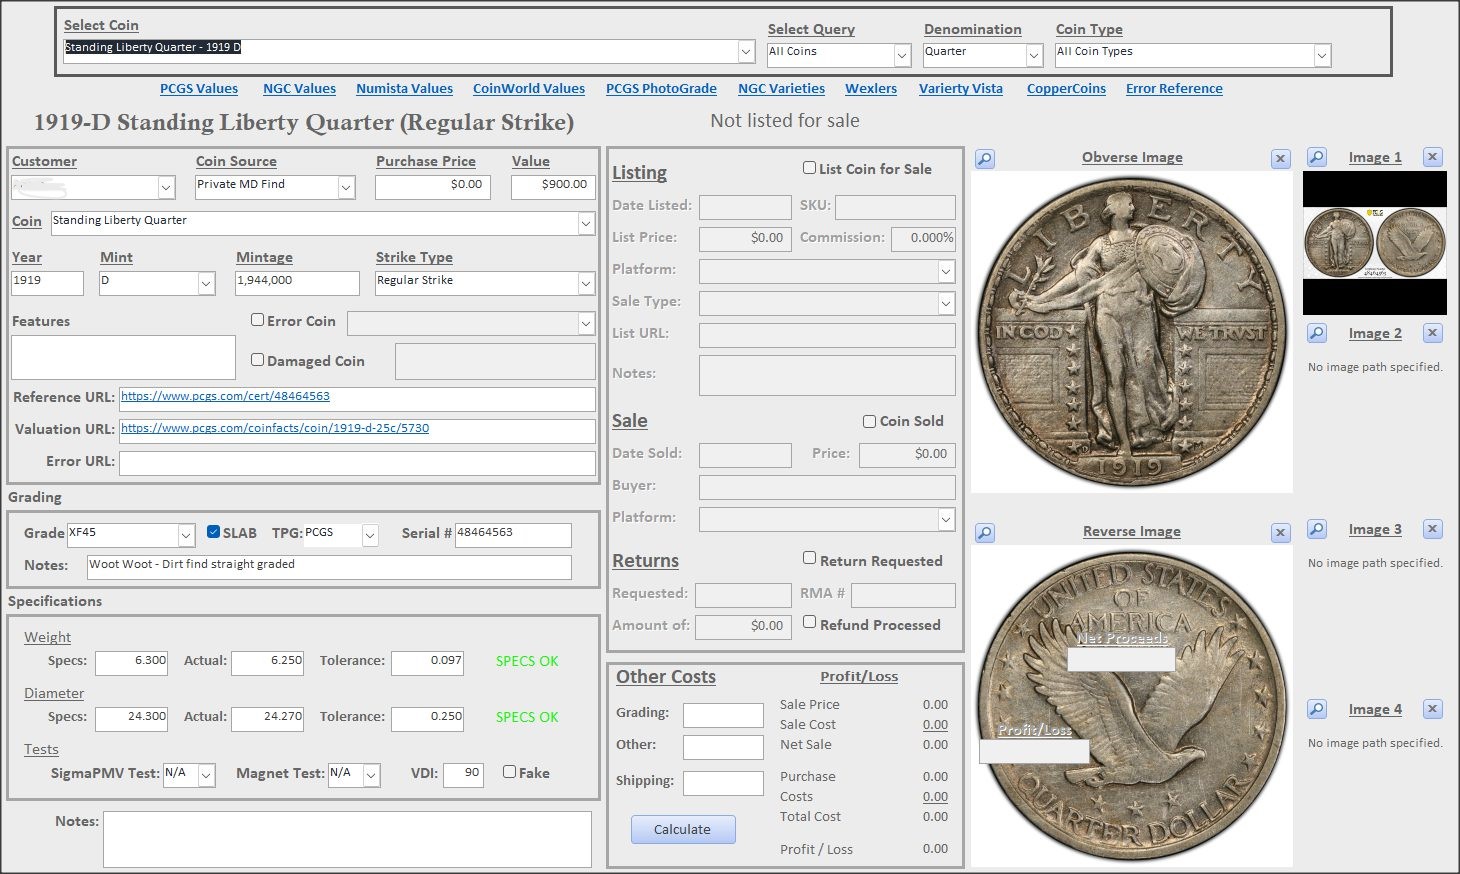
Task: Open magnifier icon beside Image 2
Action: (1317, 333)
